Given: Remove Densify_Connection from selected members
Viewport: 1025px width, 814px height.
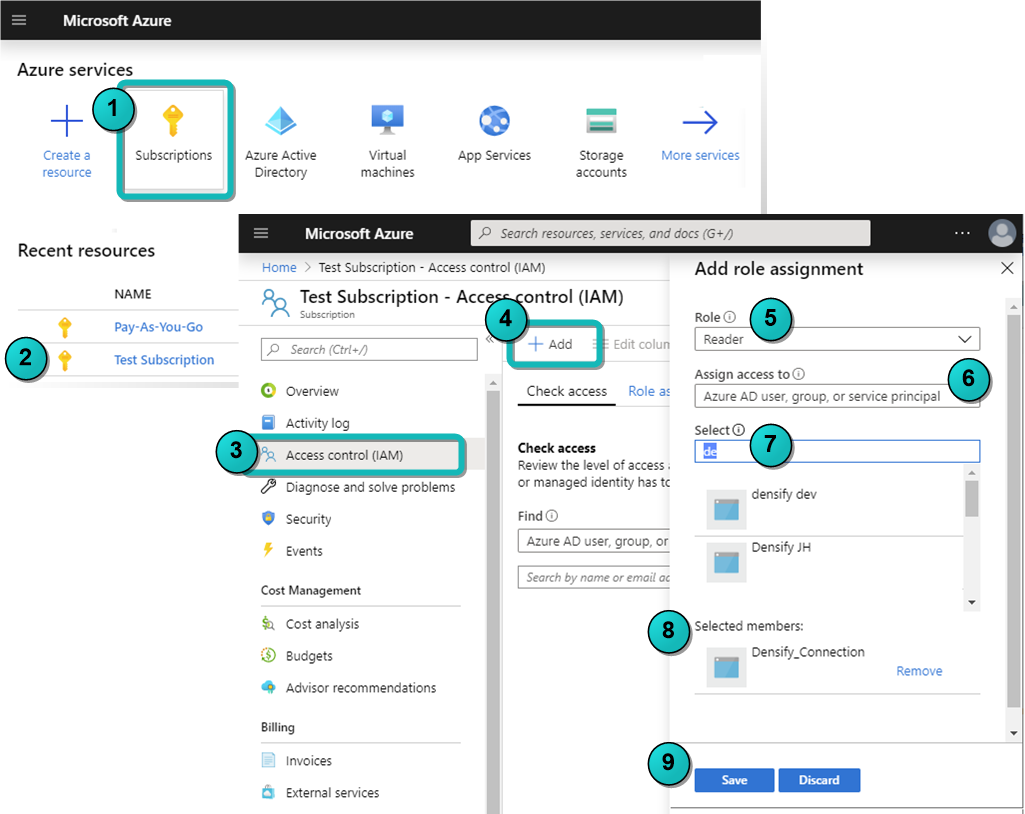Looking at the screenshot, I should (x=919, y=671).
